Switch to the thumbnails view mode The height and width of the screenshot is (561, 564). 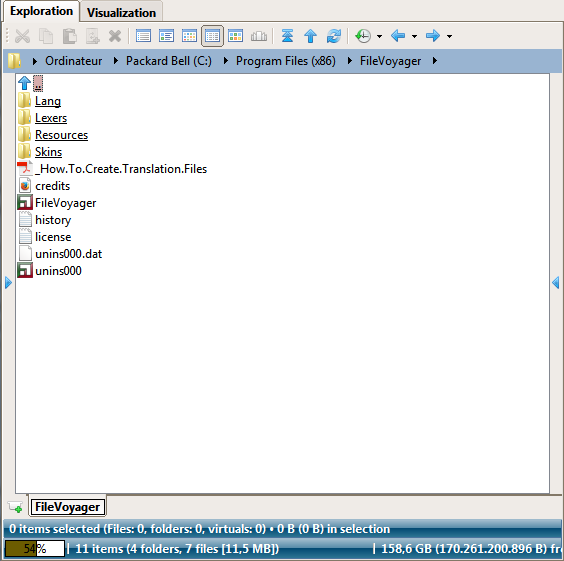[235, 36]
